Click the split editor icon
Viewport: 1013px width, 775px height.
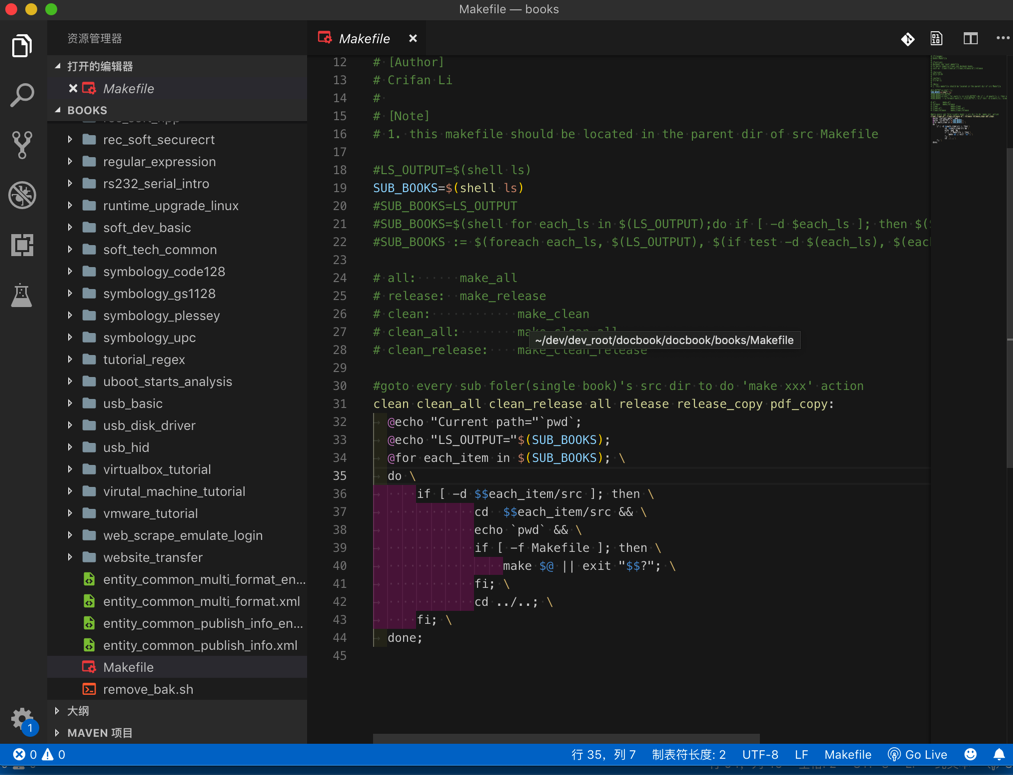[970, 39]
